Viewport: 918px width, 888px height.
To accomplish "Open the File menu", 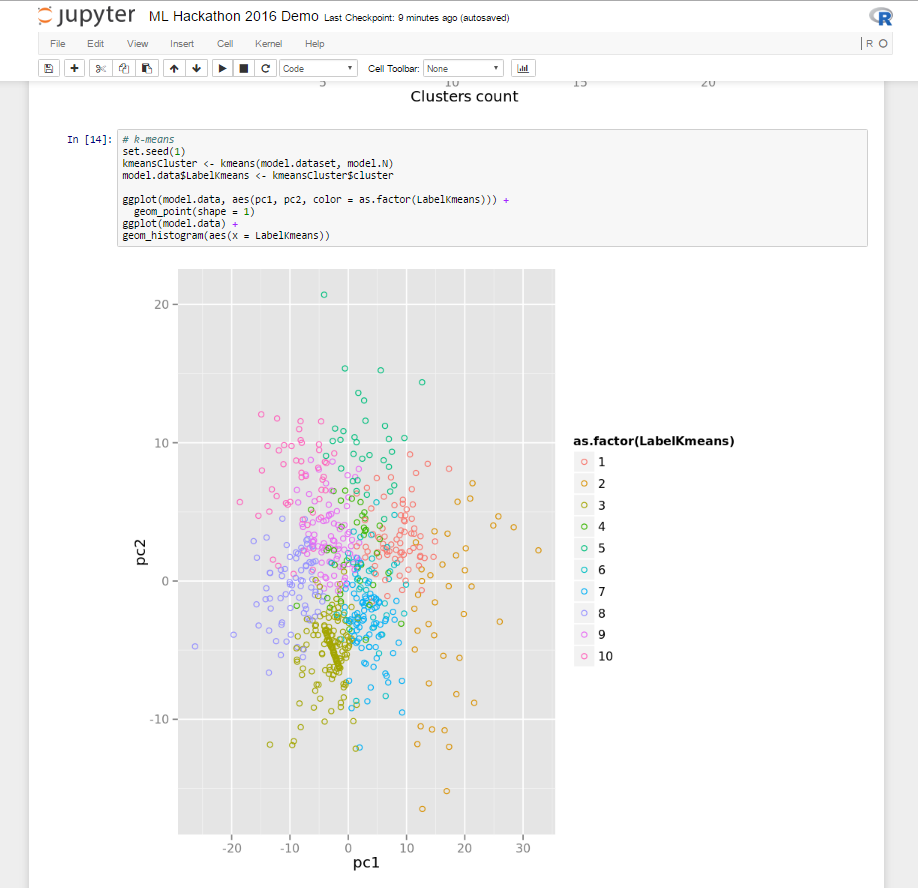I will [57, 44].
